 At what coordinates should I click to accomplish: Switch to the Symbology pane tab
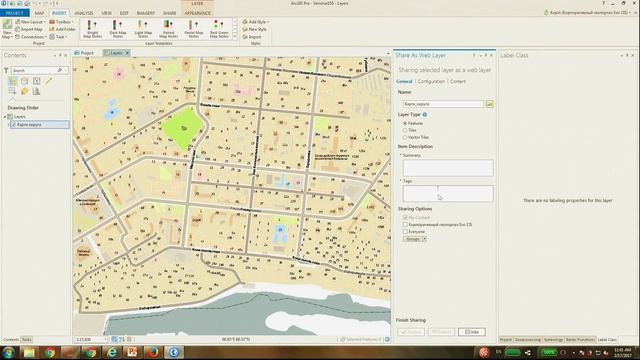pyautogui.click(x=553, y=340)
